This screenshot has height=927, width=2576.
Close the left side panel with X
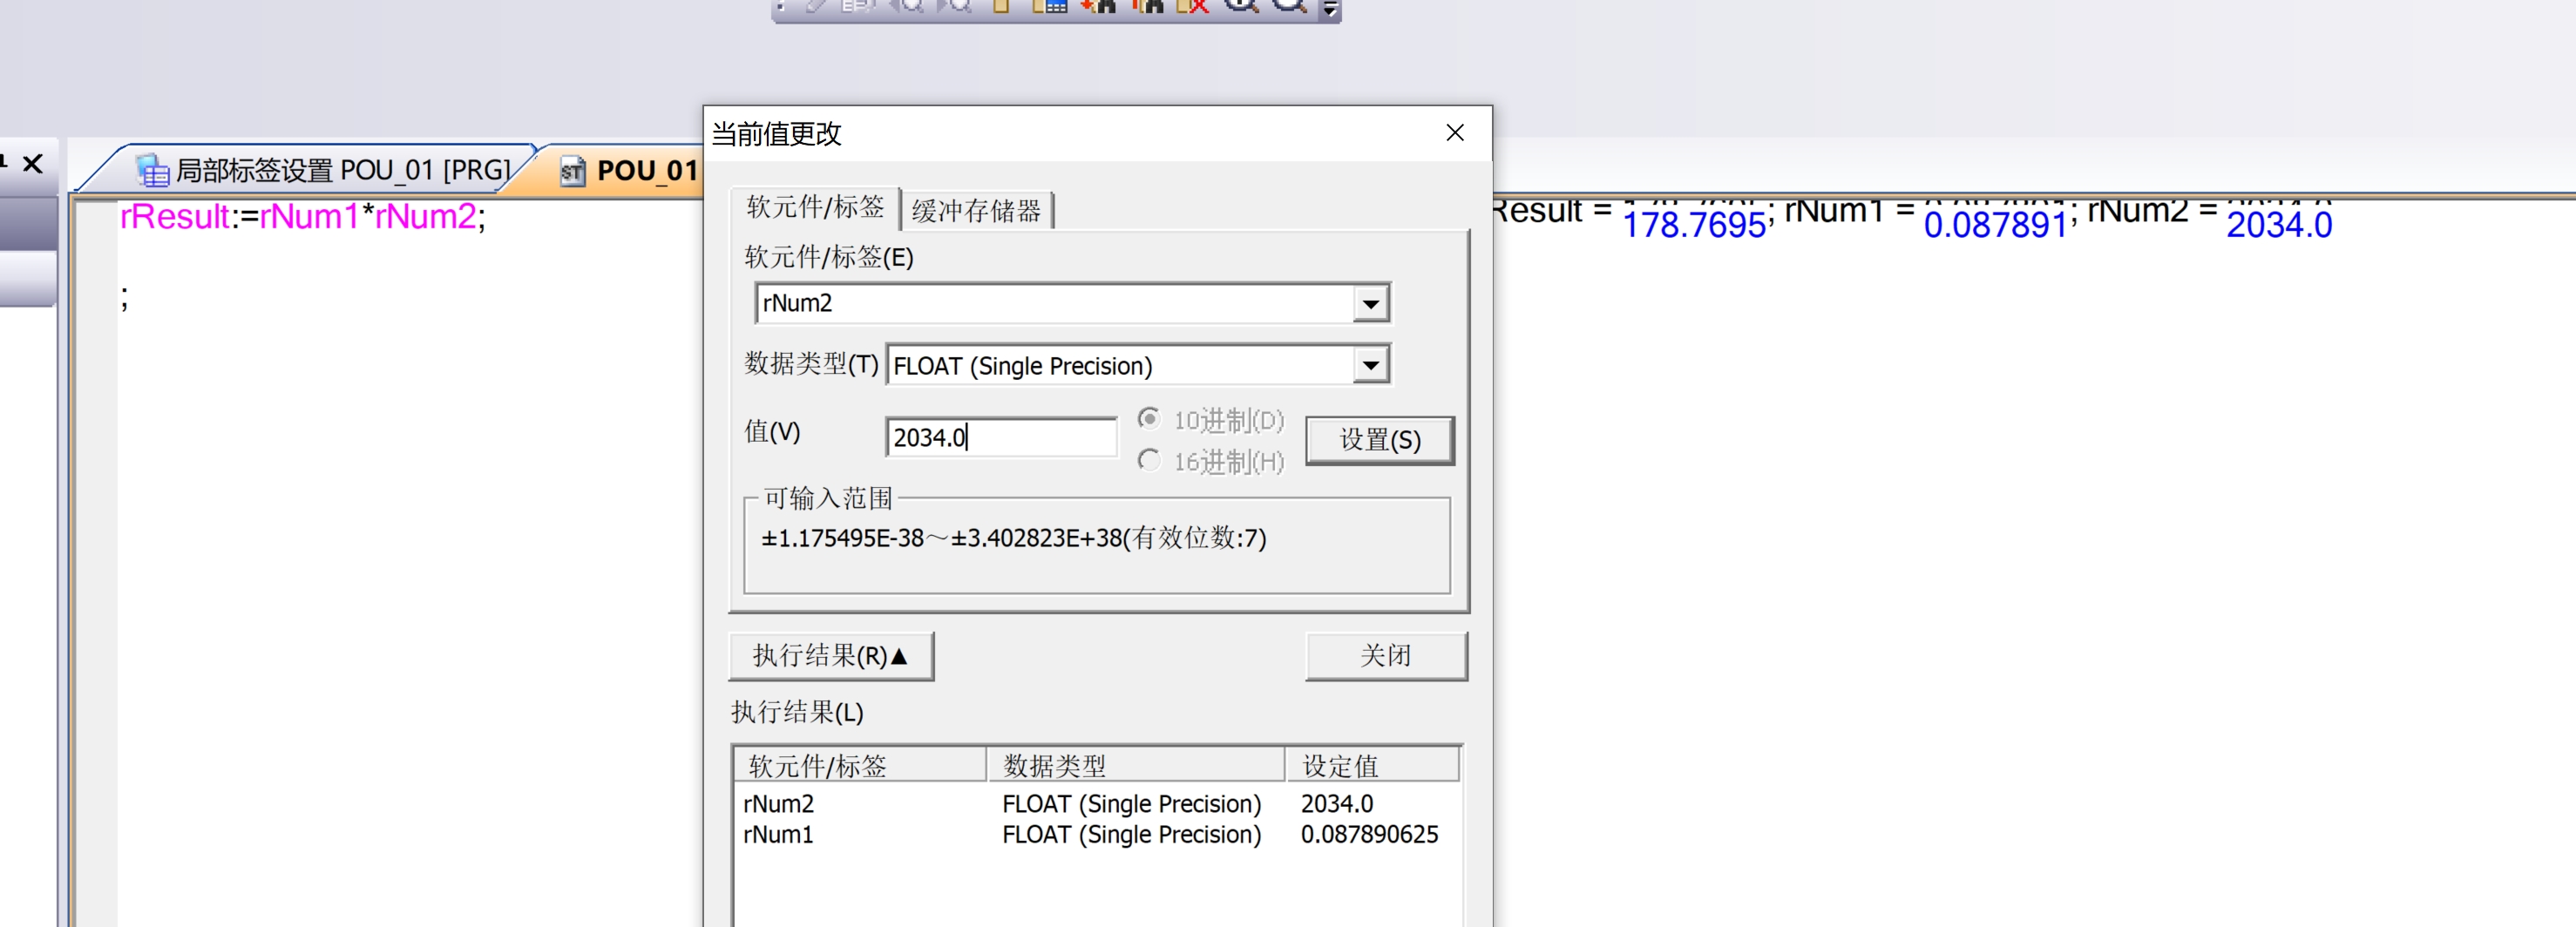33,164
